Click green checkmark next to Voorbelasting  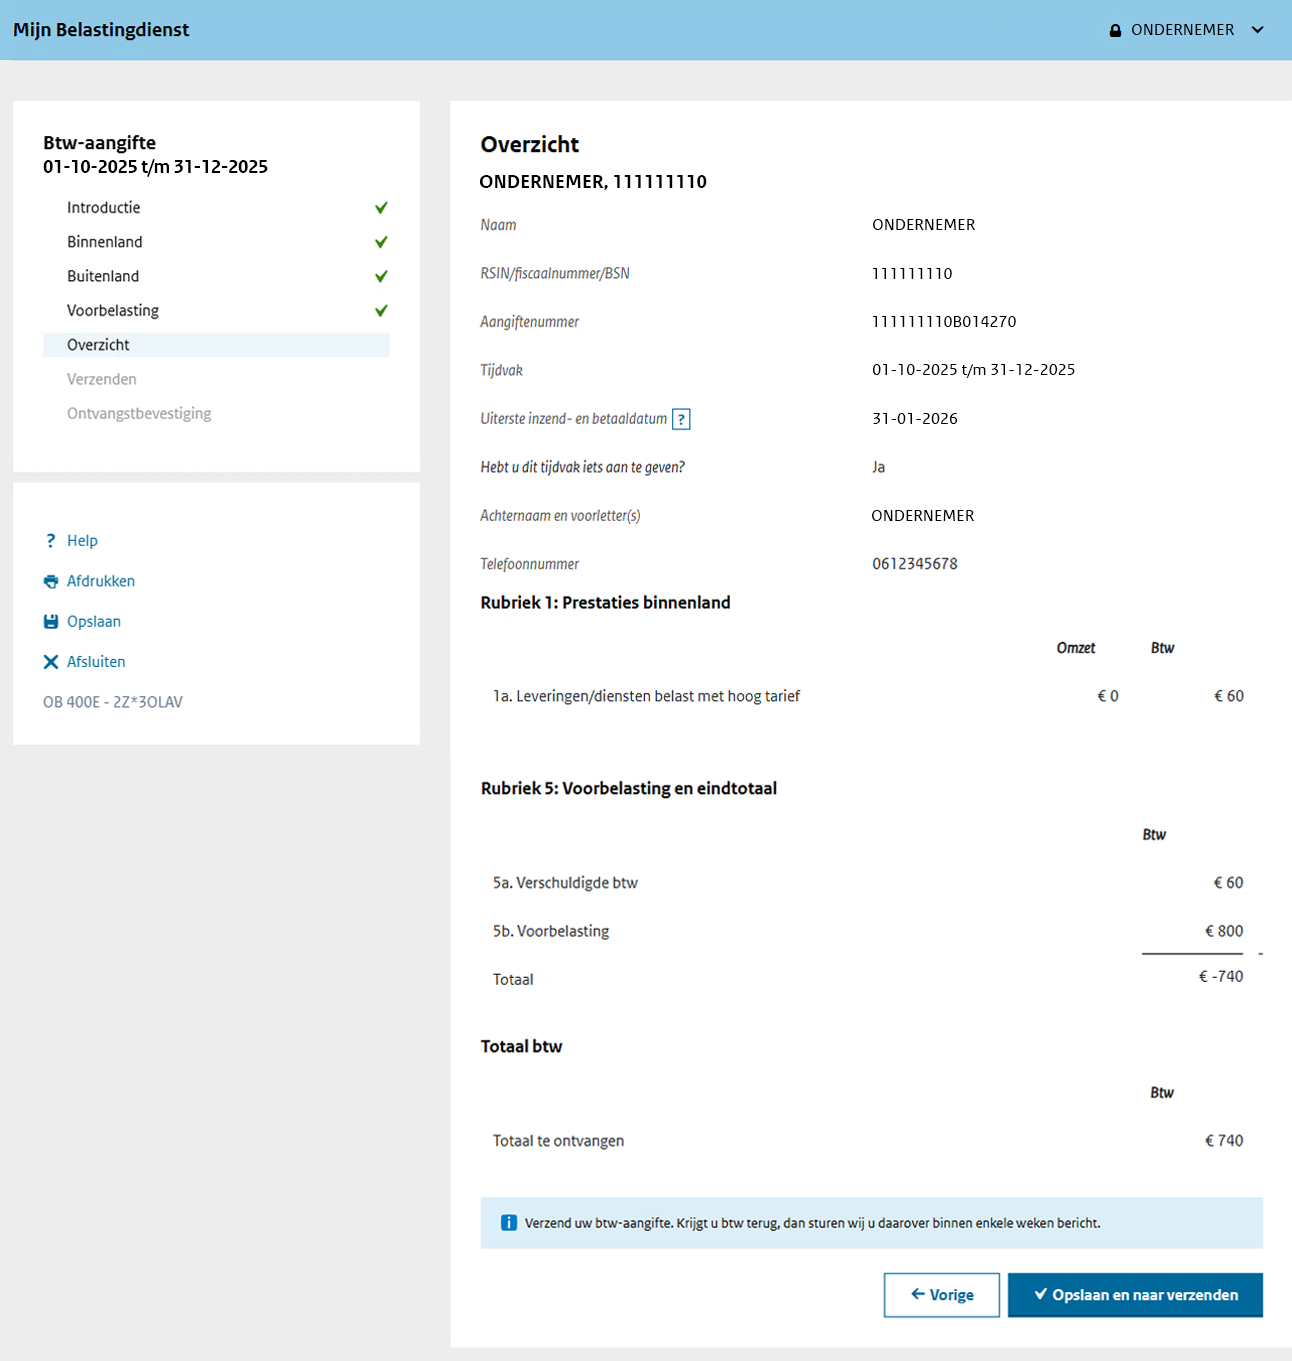(381, 311)
